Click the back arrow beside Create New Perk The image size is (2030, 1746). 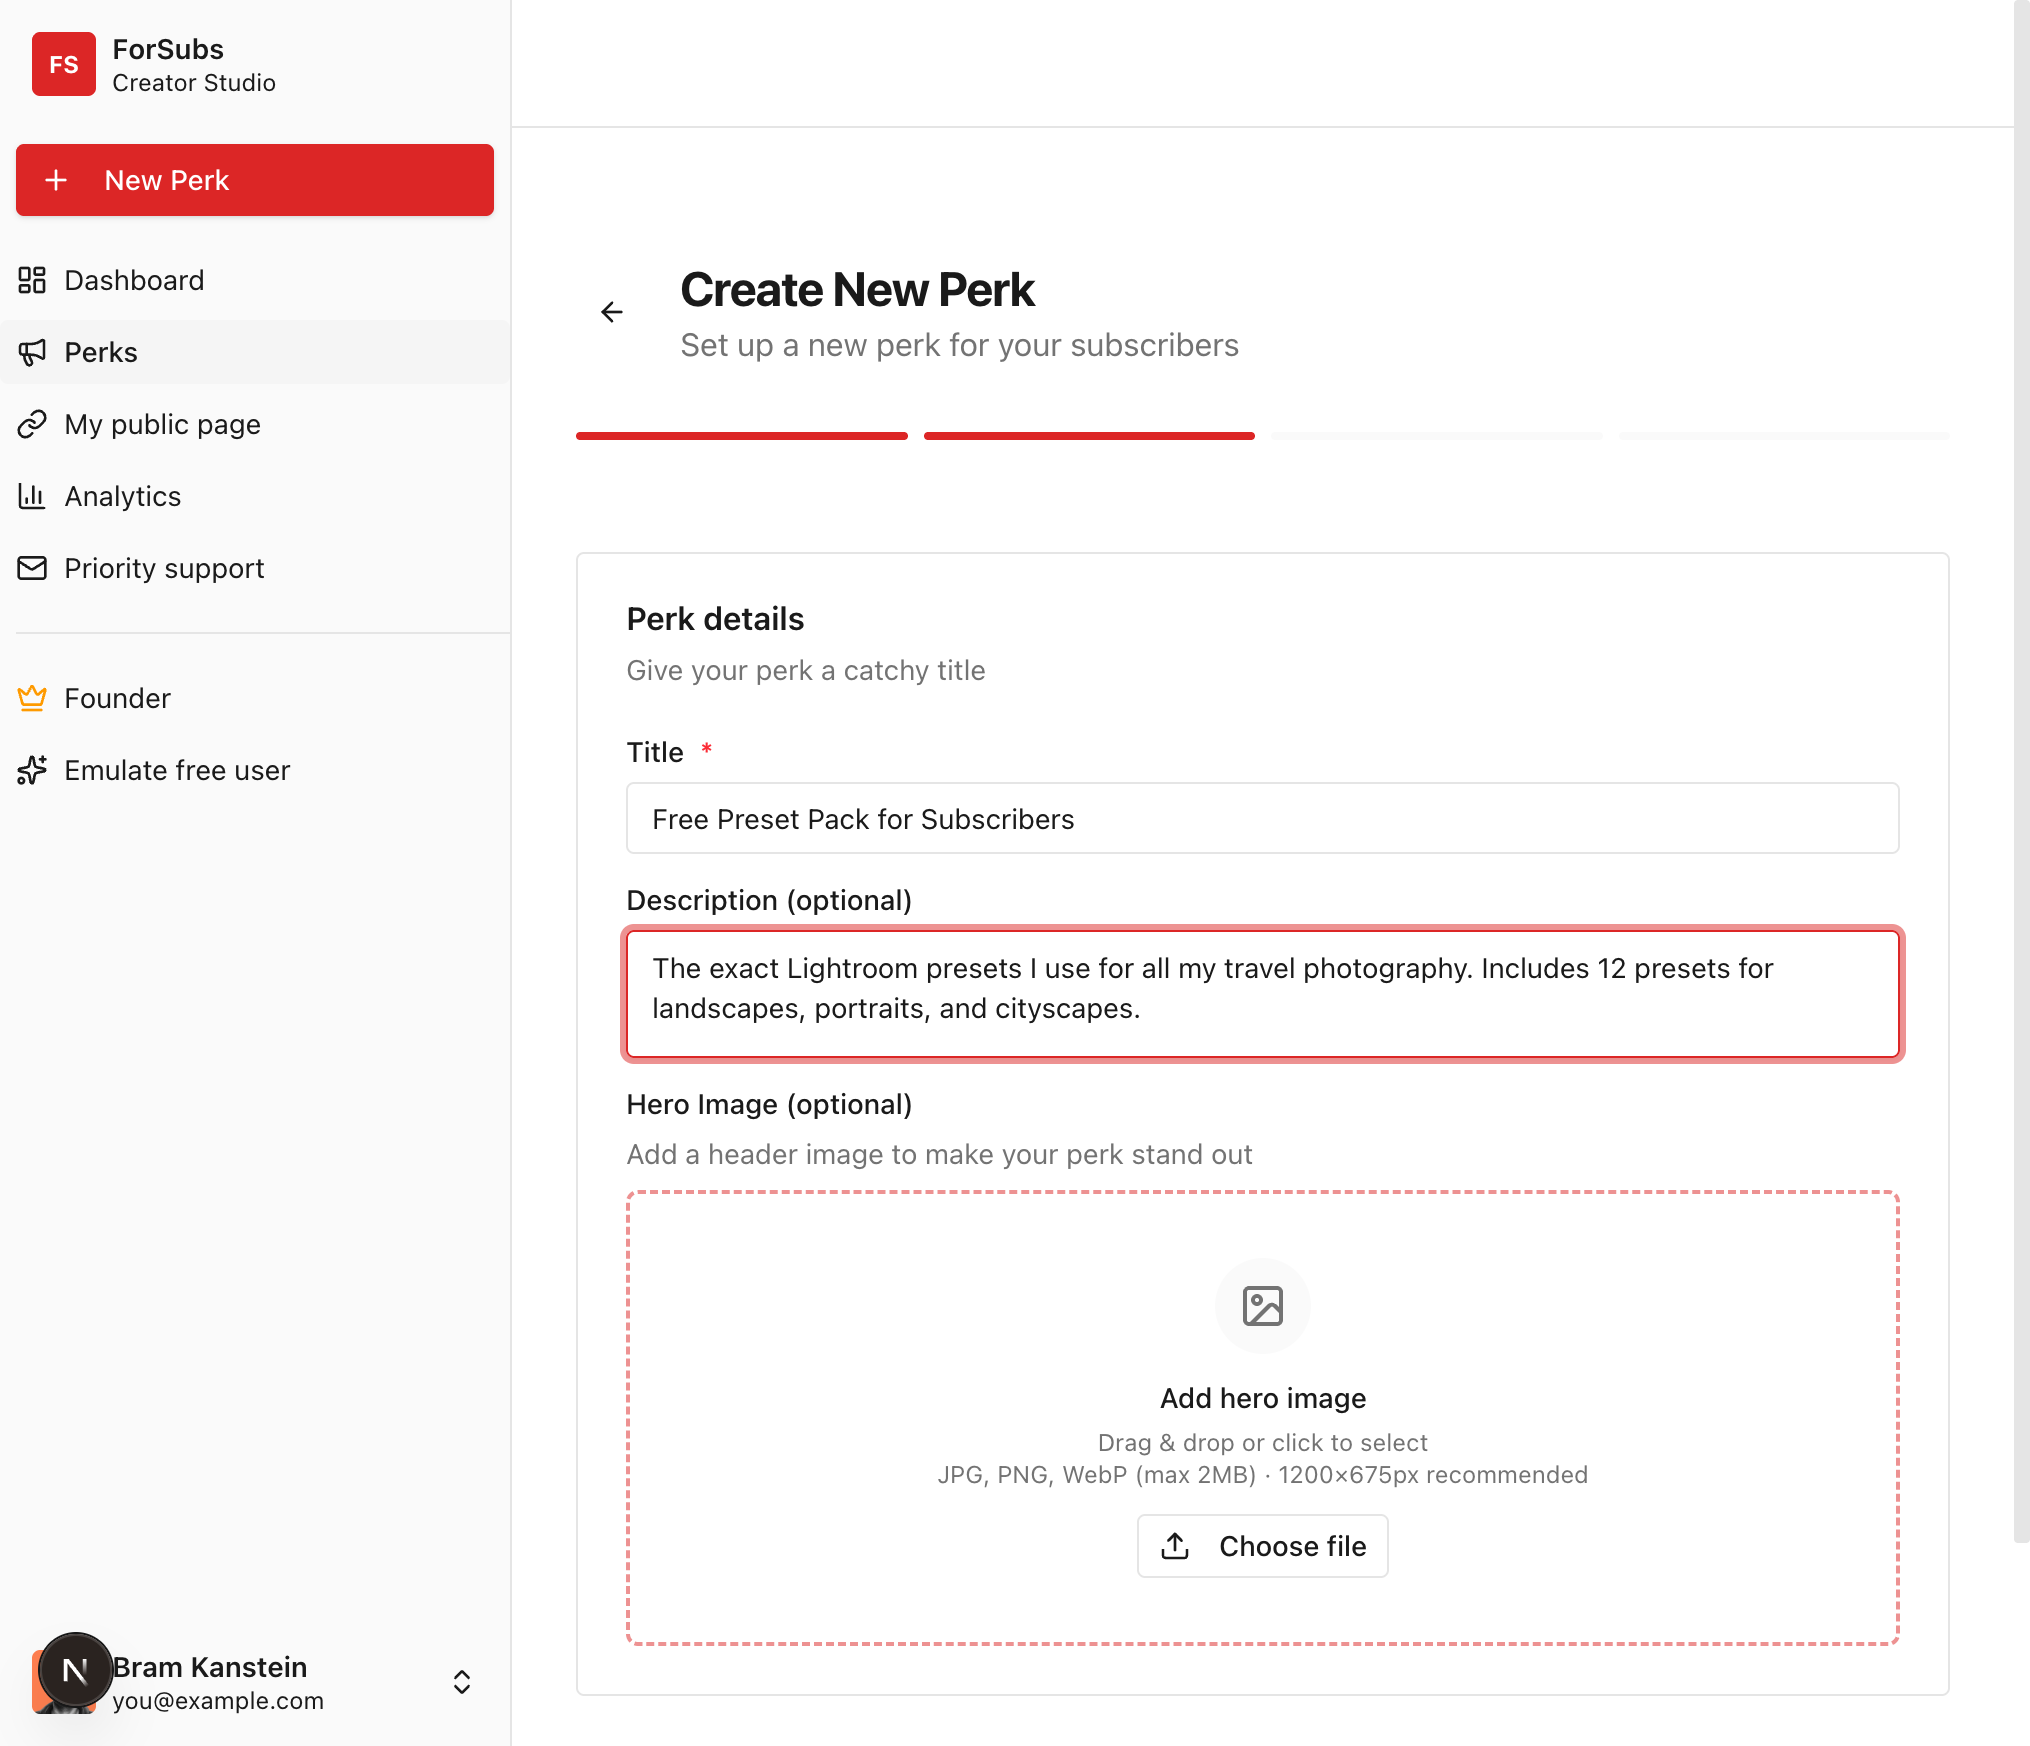tap(611, 313)
